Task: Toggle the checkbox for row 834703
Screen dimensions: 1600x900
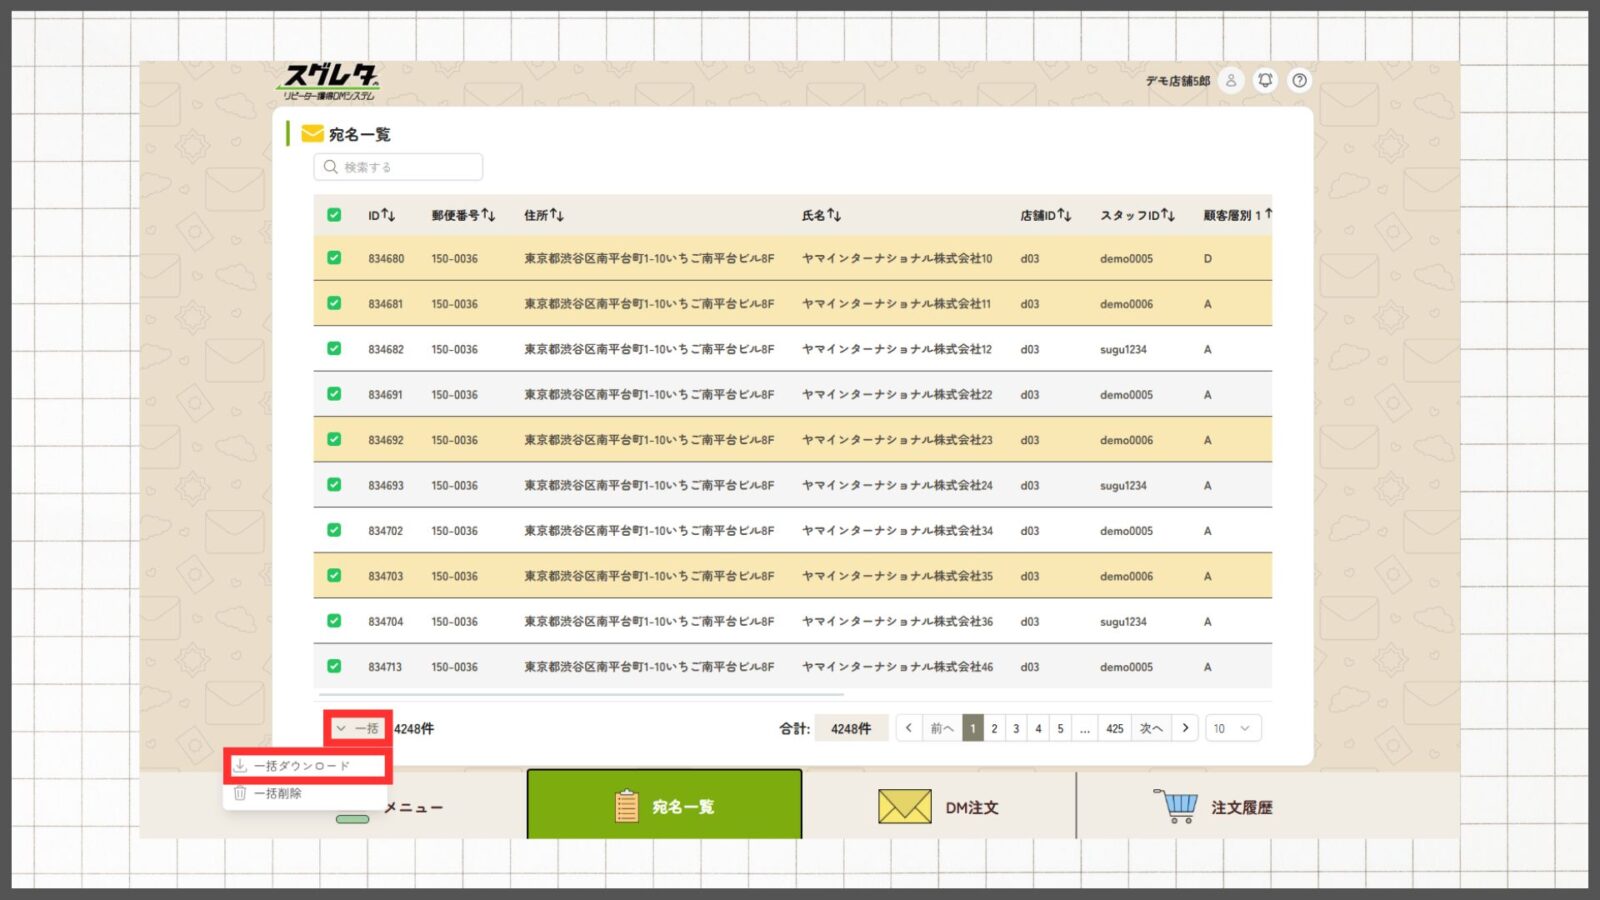Action: tap(334, 576)
